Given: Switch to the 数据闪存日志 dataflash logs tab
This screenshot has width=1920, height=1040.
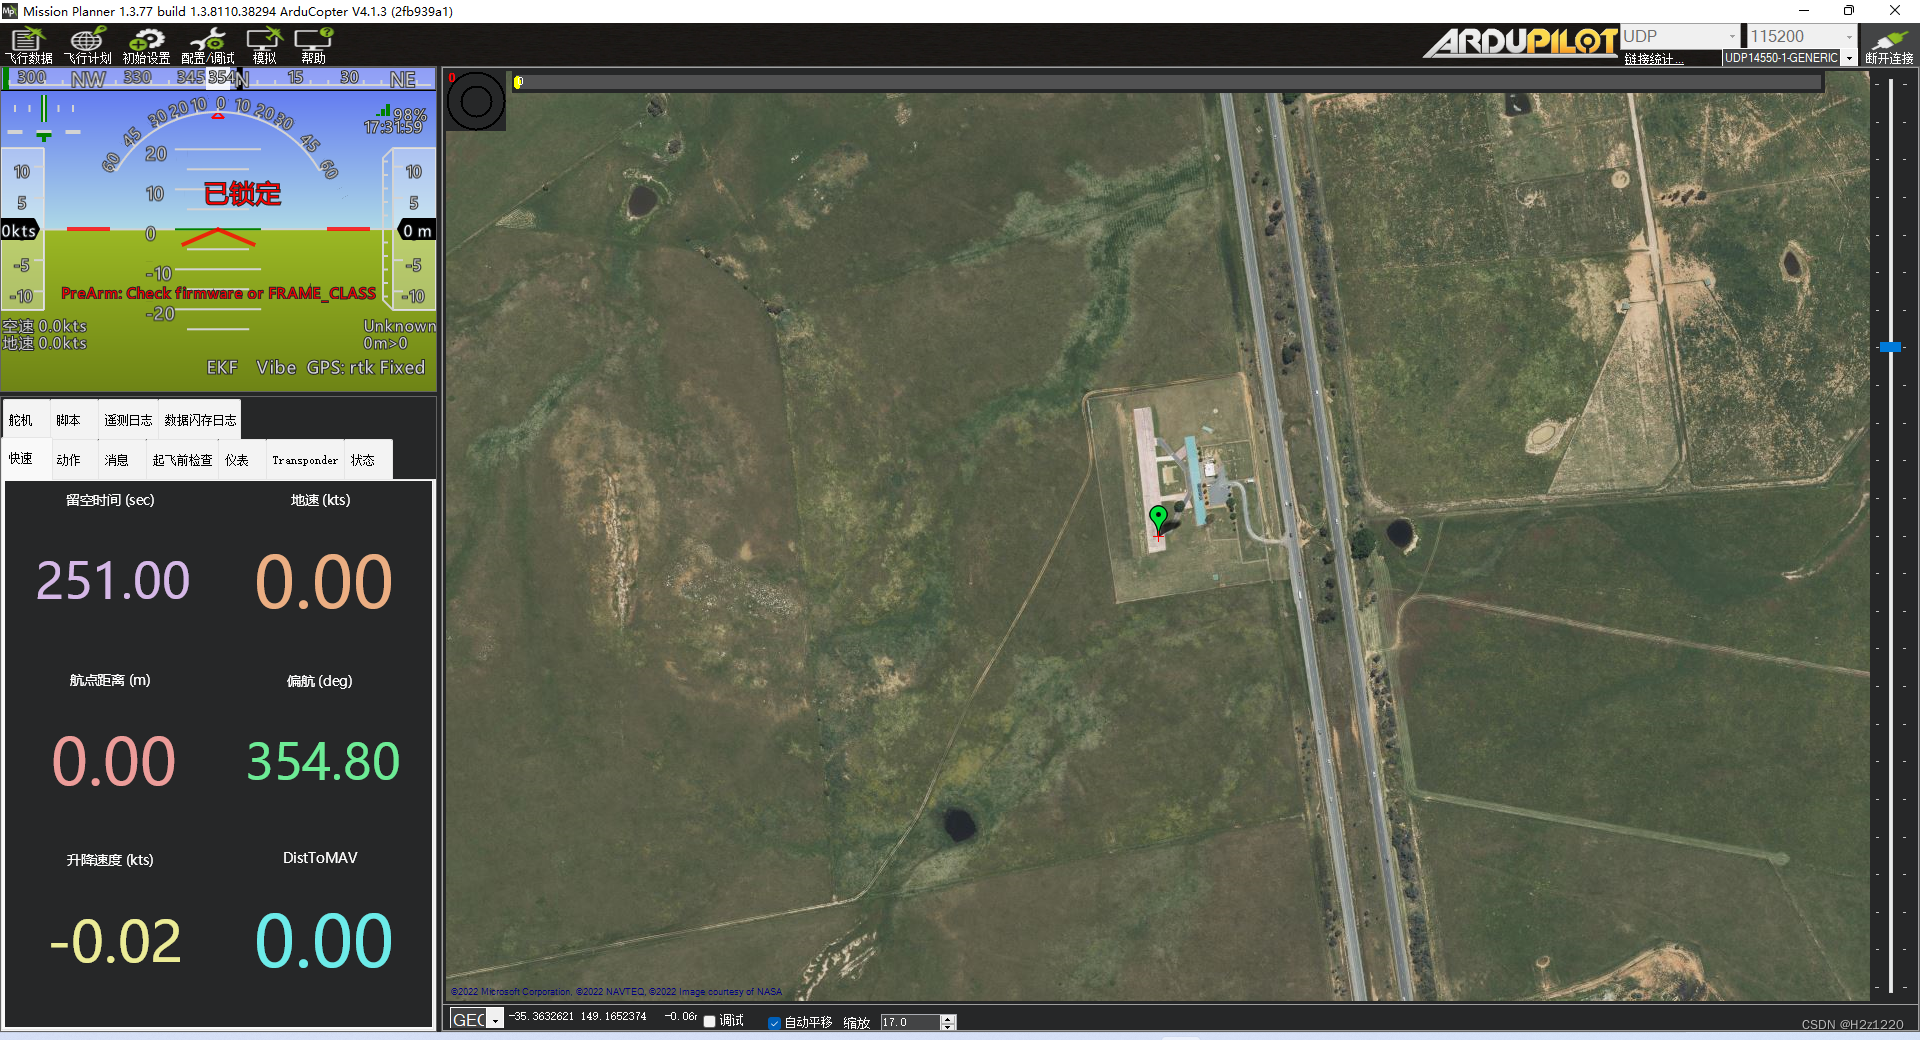Looking at the screenshot, I should 200,420.
